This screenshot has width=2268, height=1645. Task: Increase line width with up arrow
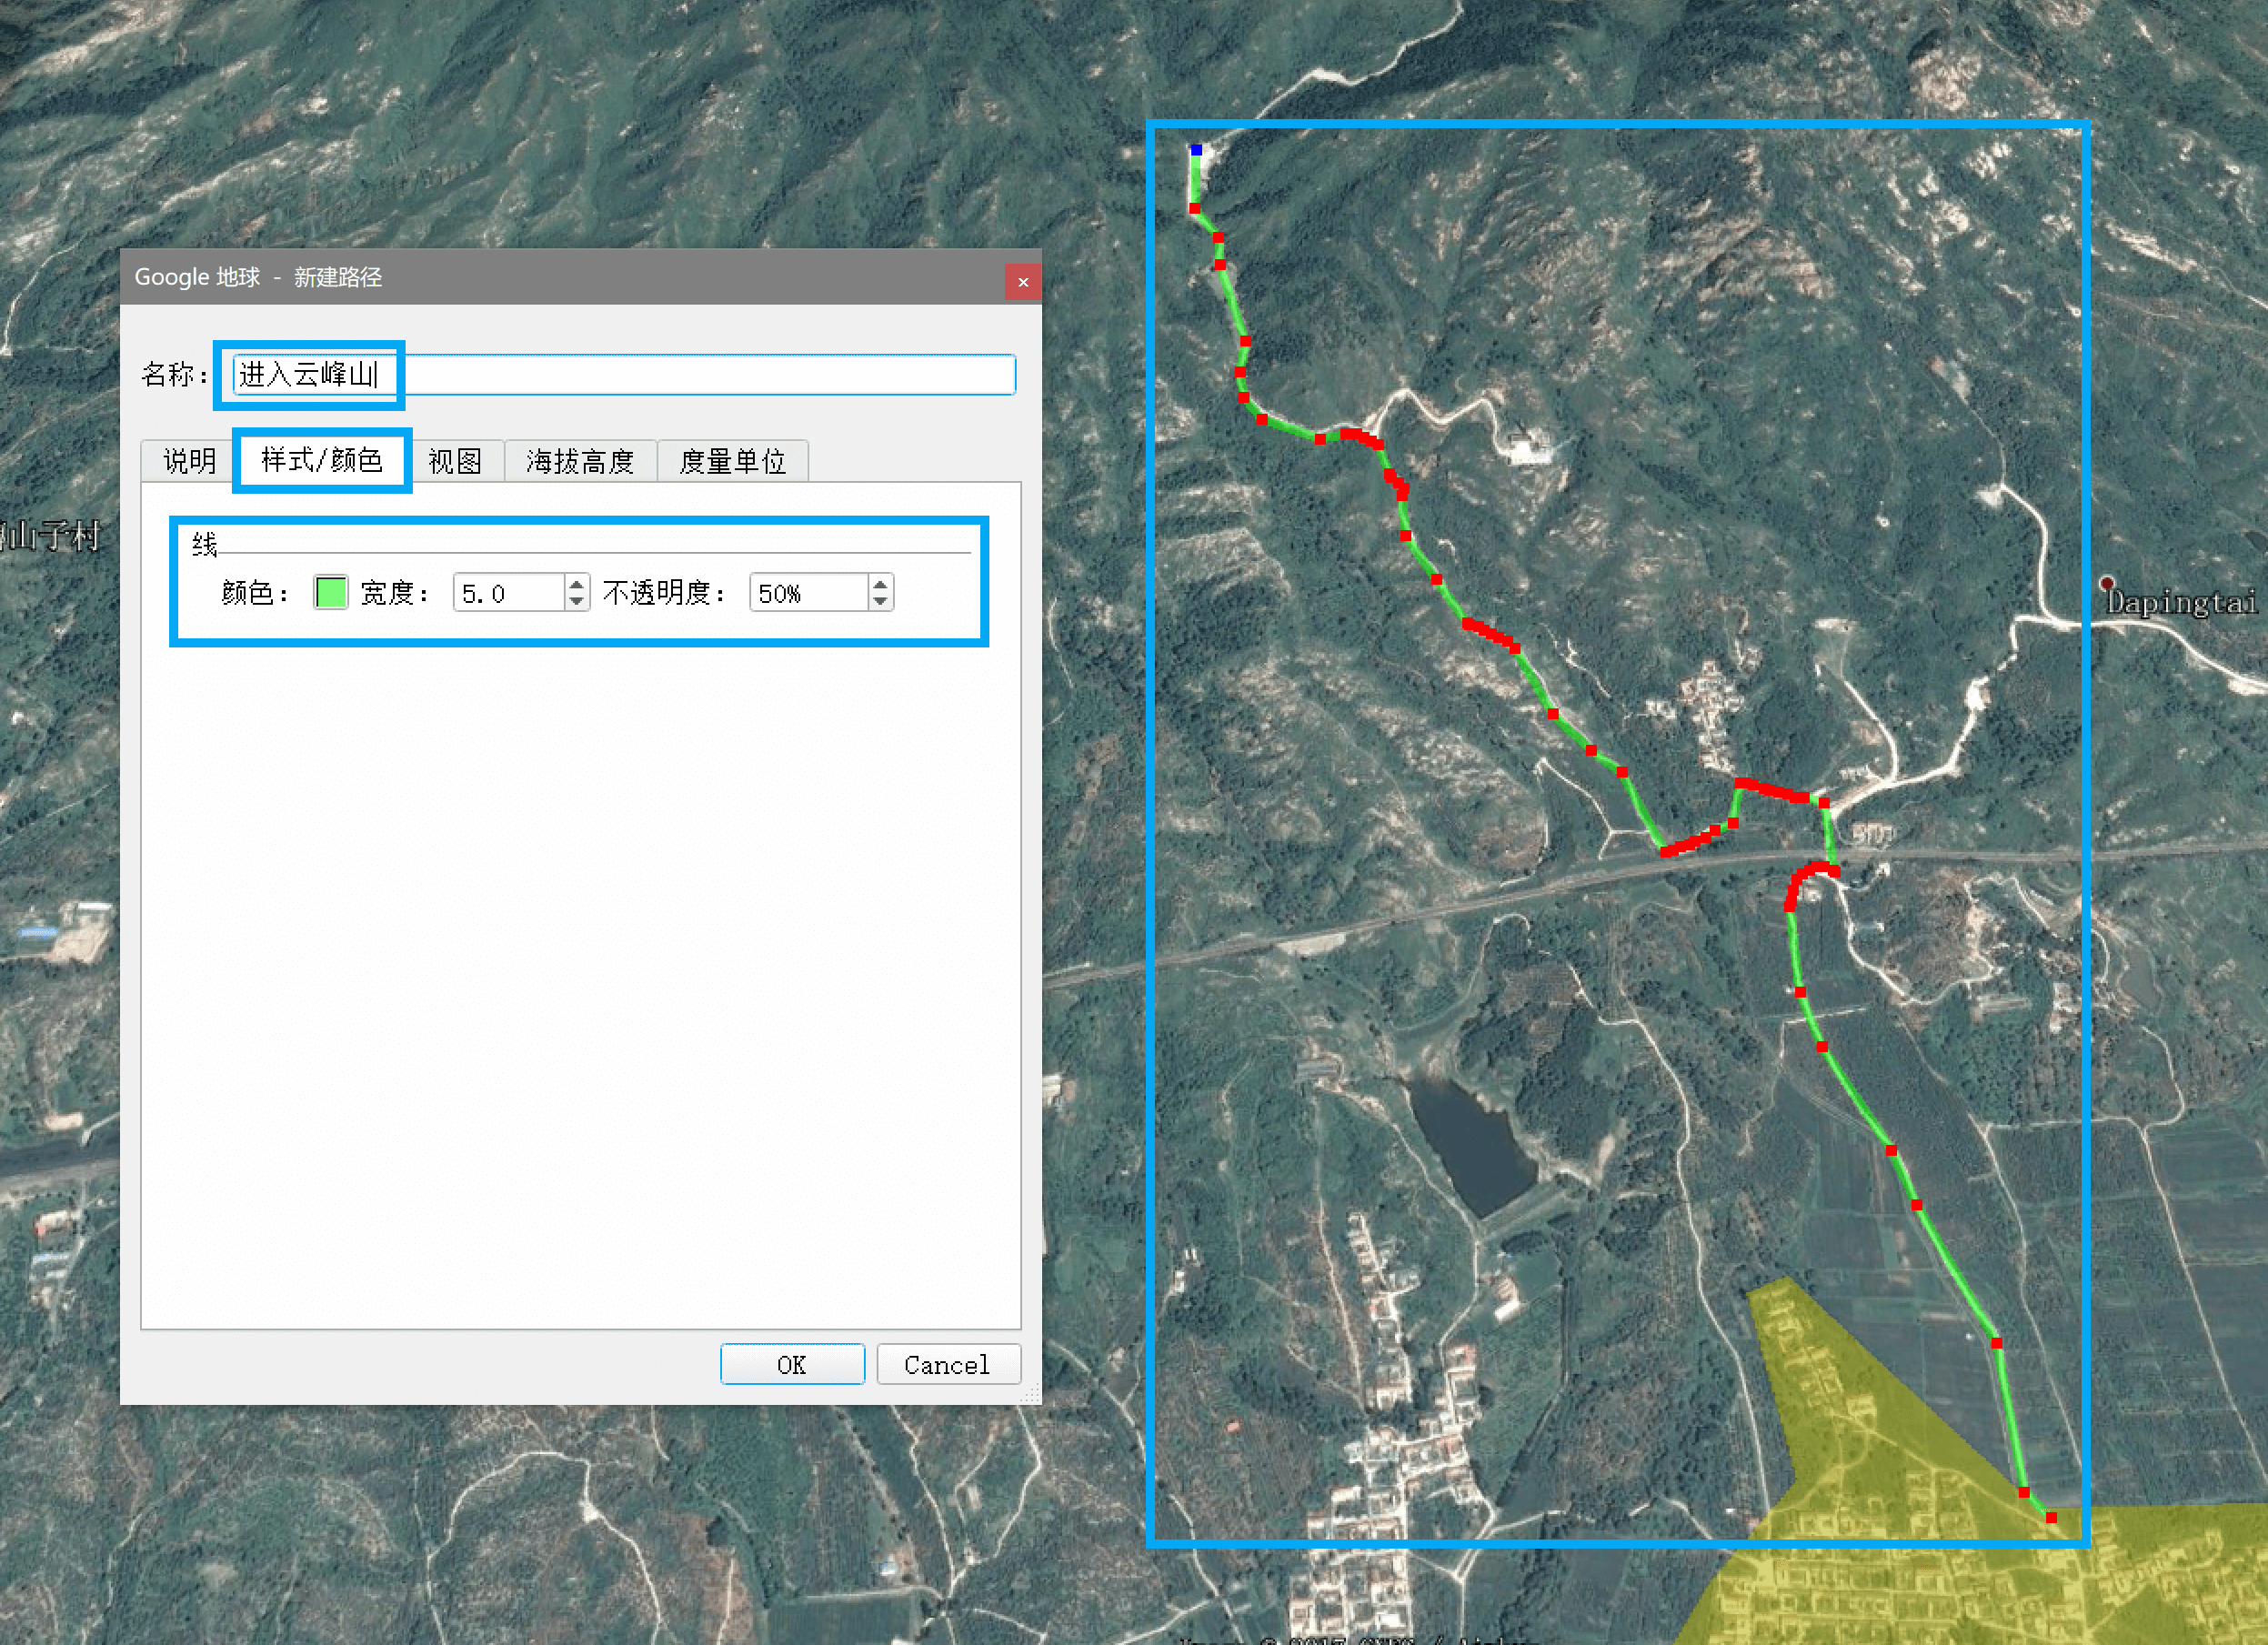click(x=576, y=584)
